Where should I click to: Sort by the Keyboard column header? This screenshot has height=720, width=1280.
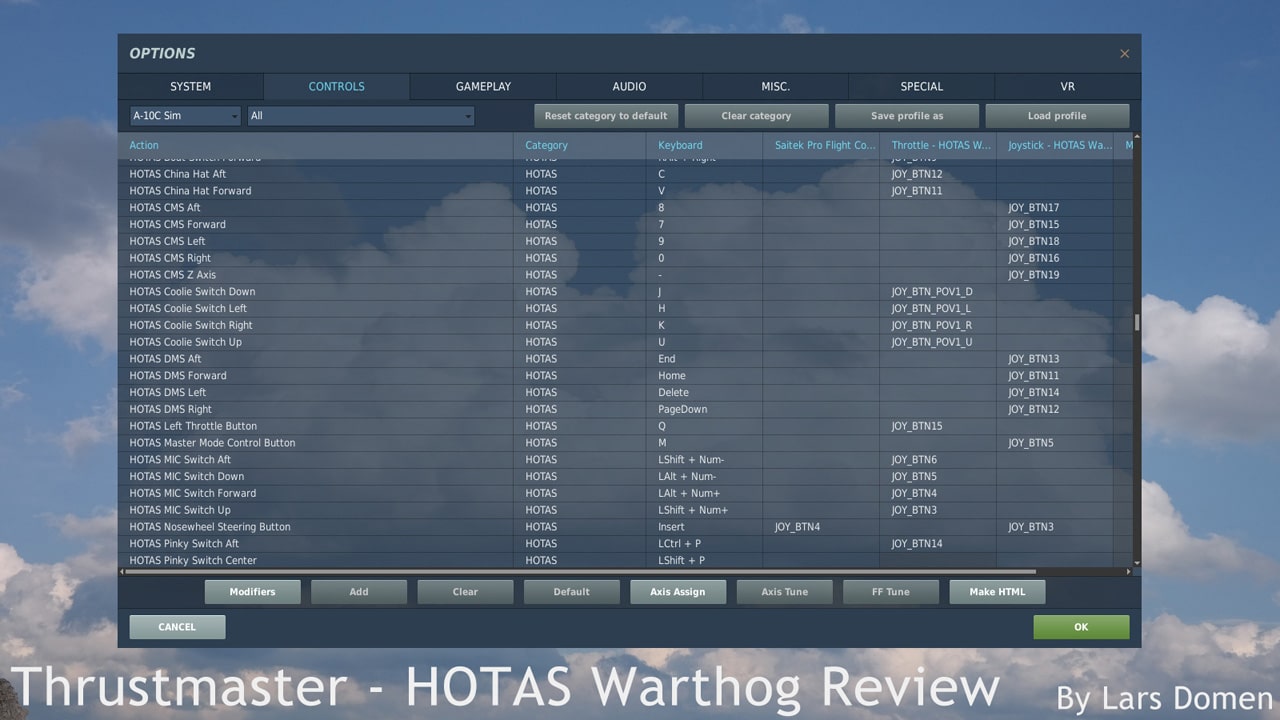click(680, 145)
